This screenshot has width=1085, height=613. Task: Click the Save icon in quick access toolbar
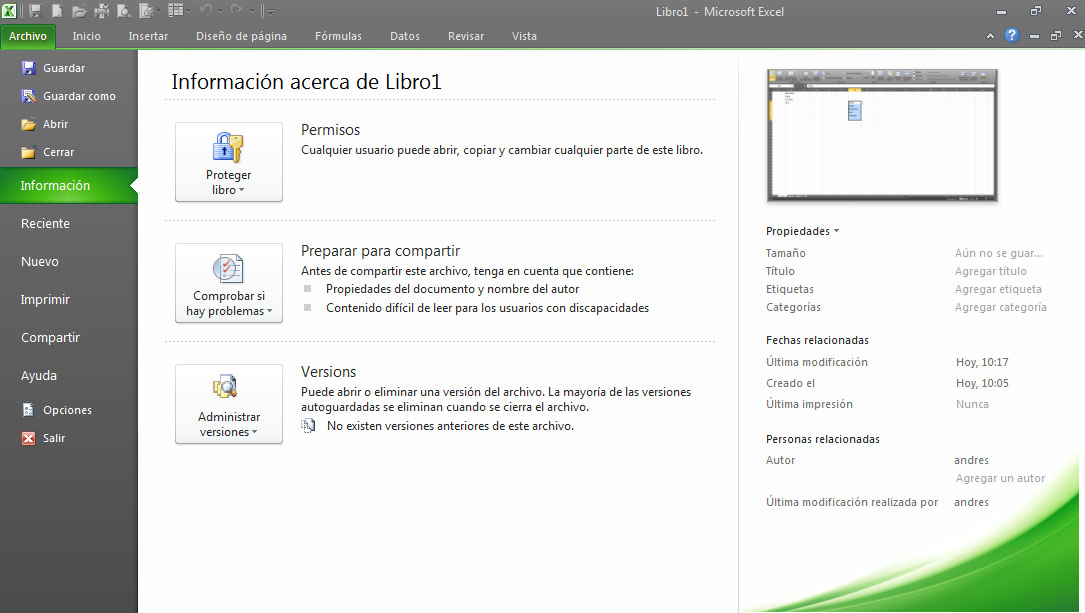pyautogui.click(x=36, y=11)
